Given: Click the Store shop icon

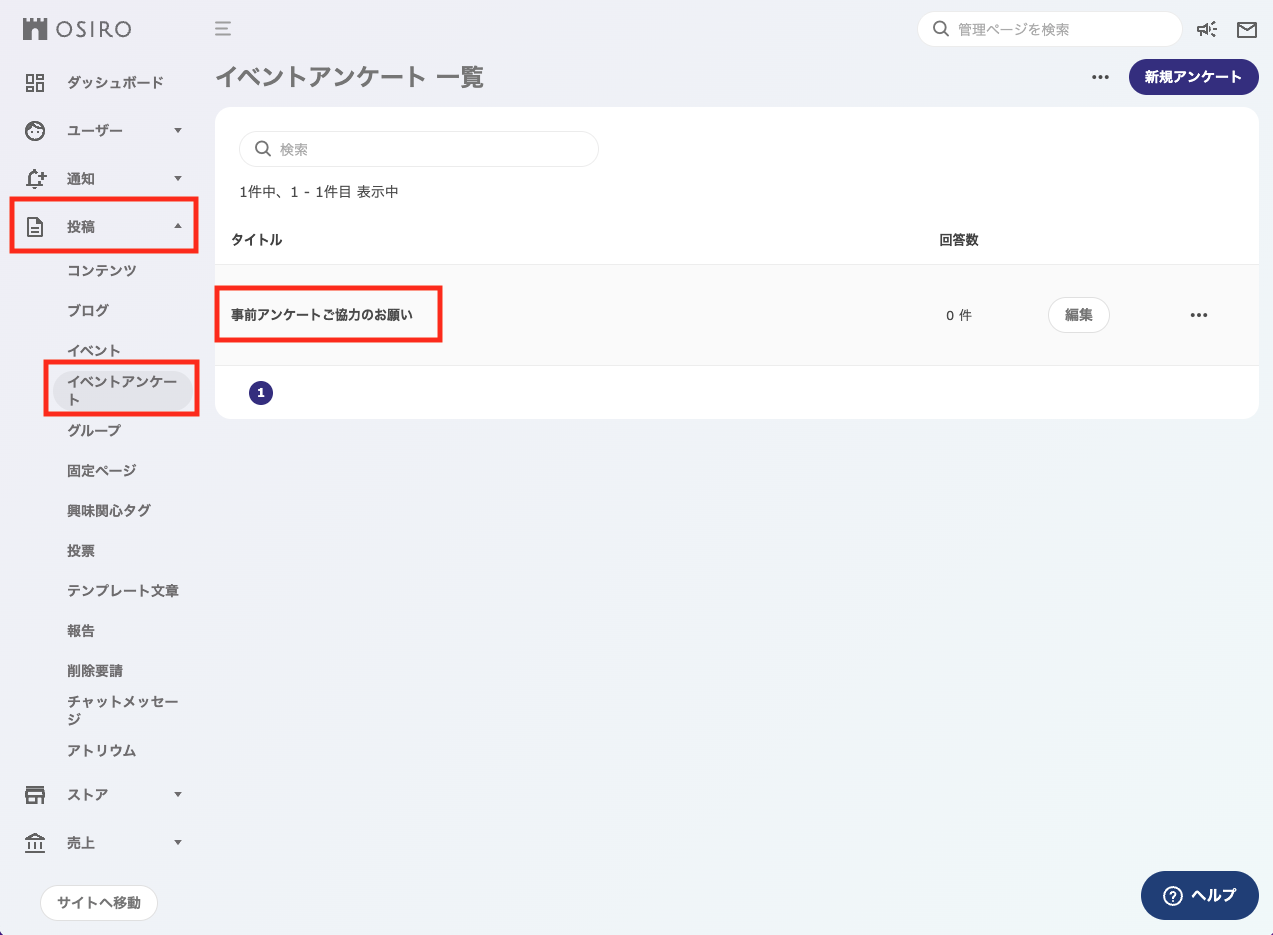Looking at the screenshot, I should point(35,795).
